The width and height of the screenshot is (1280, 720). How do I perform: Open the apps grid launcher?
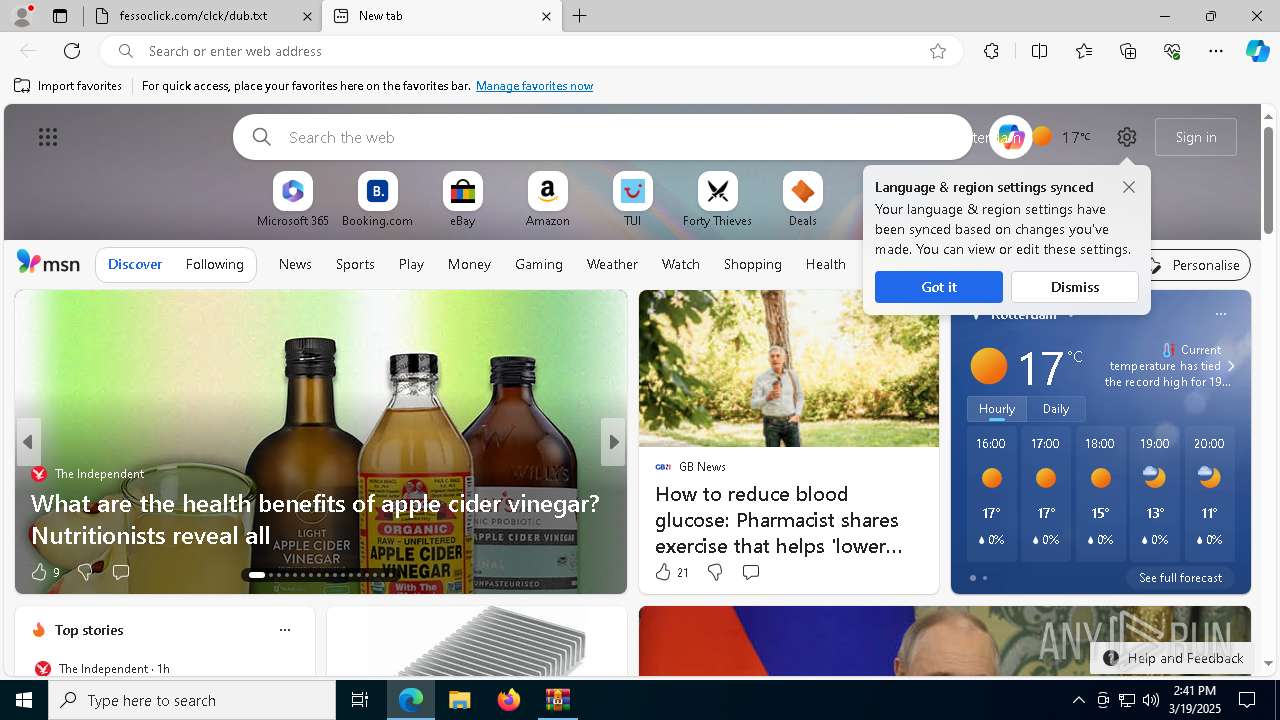[x=48, y=137]
